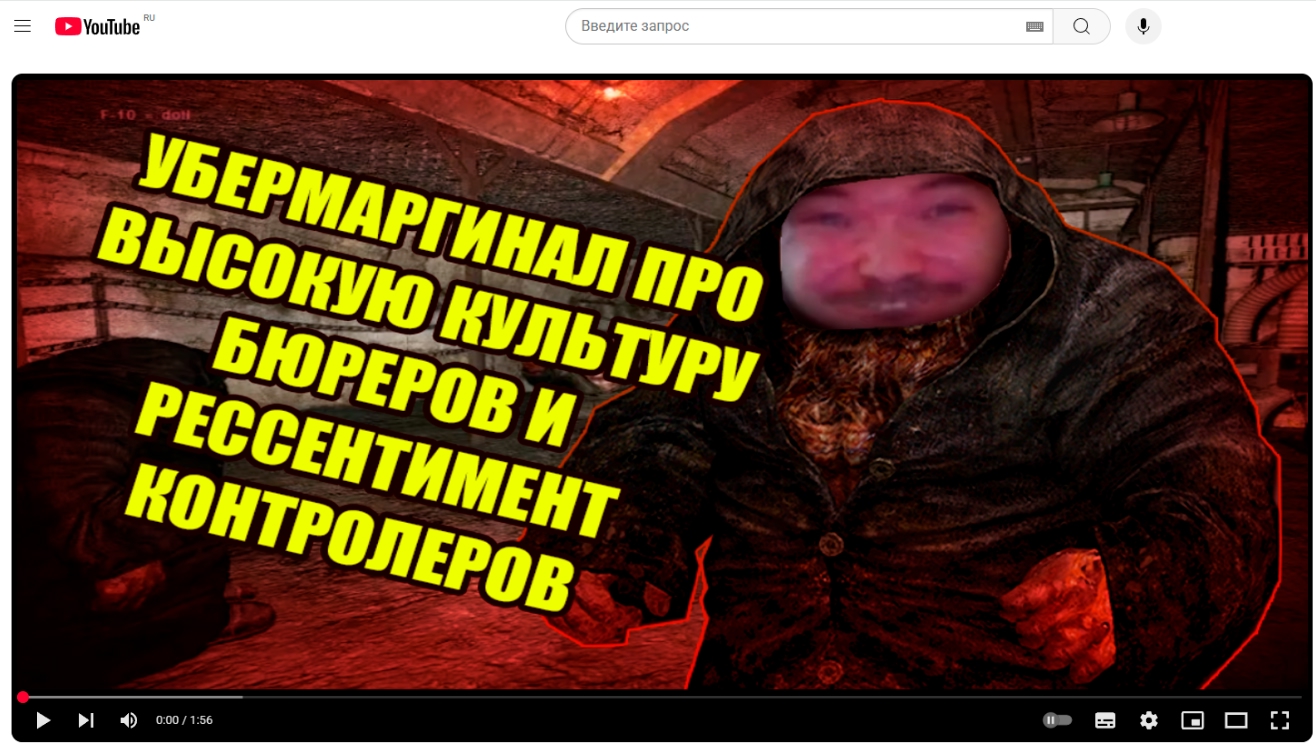
Task: Enable the miniplayer
Action: pyautogui.click(x=1192, y=720)
